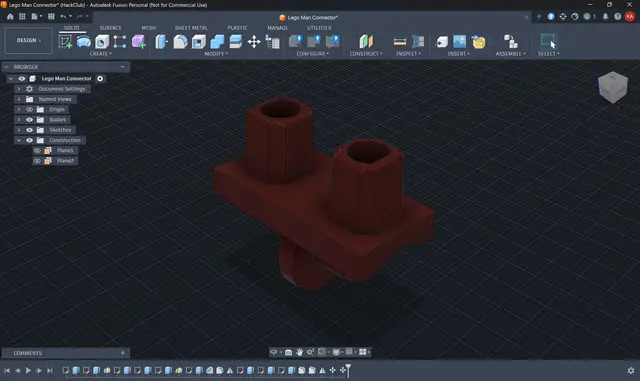The width and height of the screenshot is (640, 381).
Task: Open the Modify dropdown menu
Action: [x=216, y=54]
